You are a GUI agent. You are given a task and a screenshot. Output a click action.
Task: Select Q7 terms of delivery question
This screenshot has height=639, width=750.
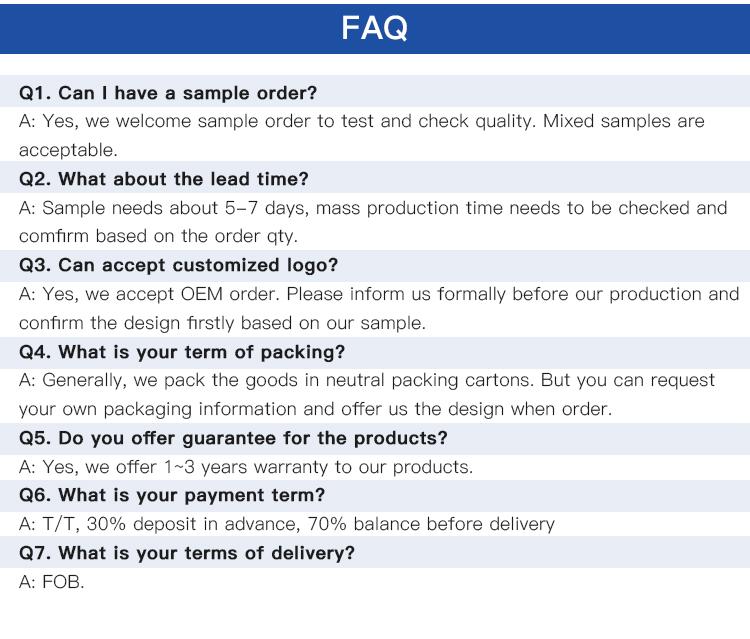point(187,553)
